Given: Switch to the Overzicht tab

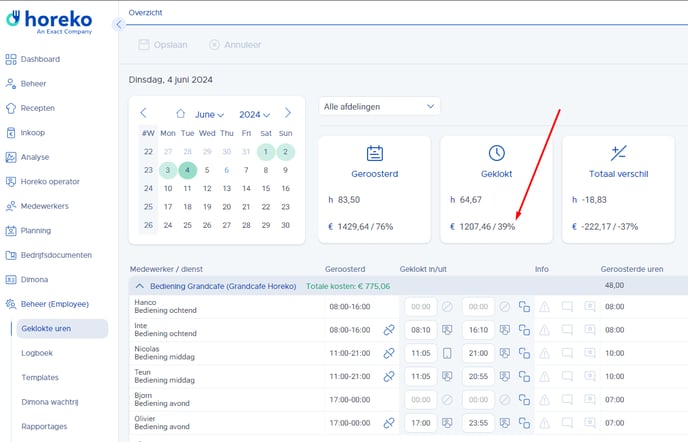Looking at the screenshot, I should coord(145,13).
